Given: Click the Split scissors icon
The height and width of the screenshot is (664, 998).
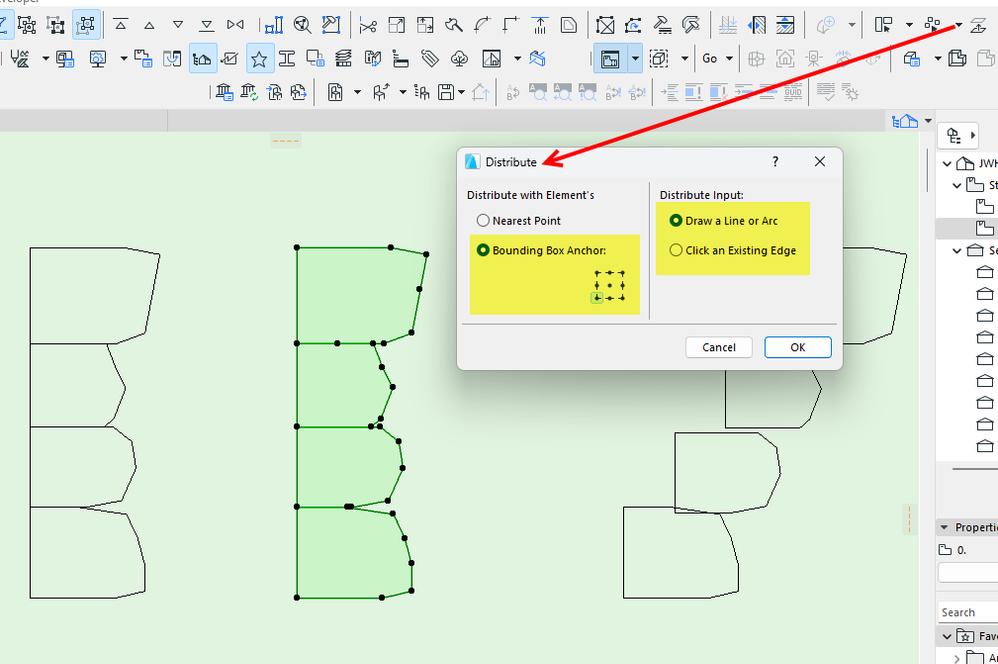Looking at the screenshot, I should (x=367, y=25).
